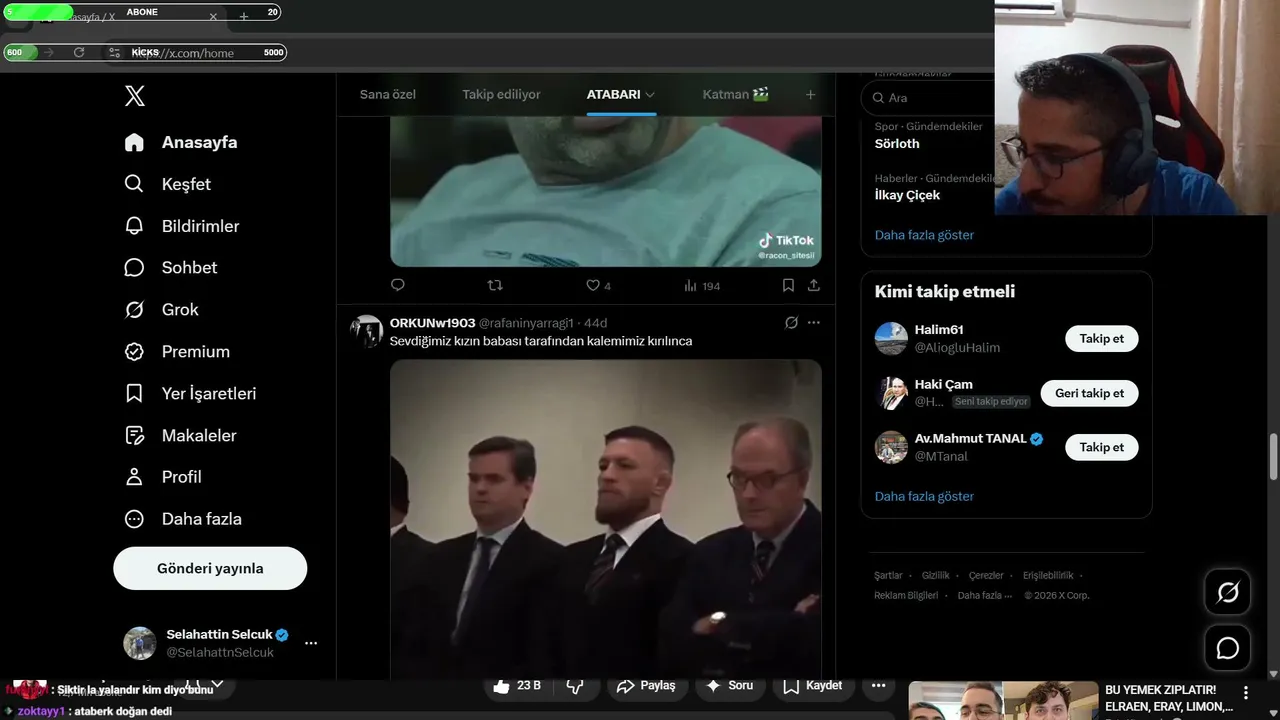View analytics showing 194 views

tap(702, 286)
